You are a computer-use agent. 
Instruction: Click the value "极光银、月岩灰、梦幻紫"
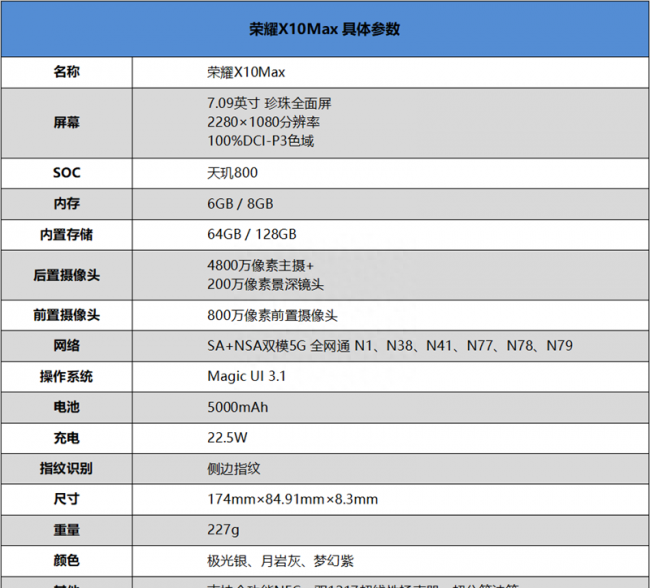[281, 561]
